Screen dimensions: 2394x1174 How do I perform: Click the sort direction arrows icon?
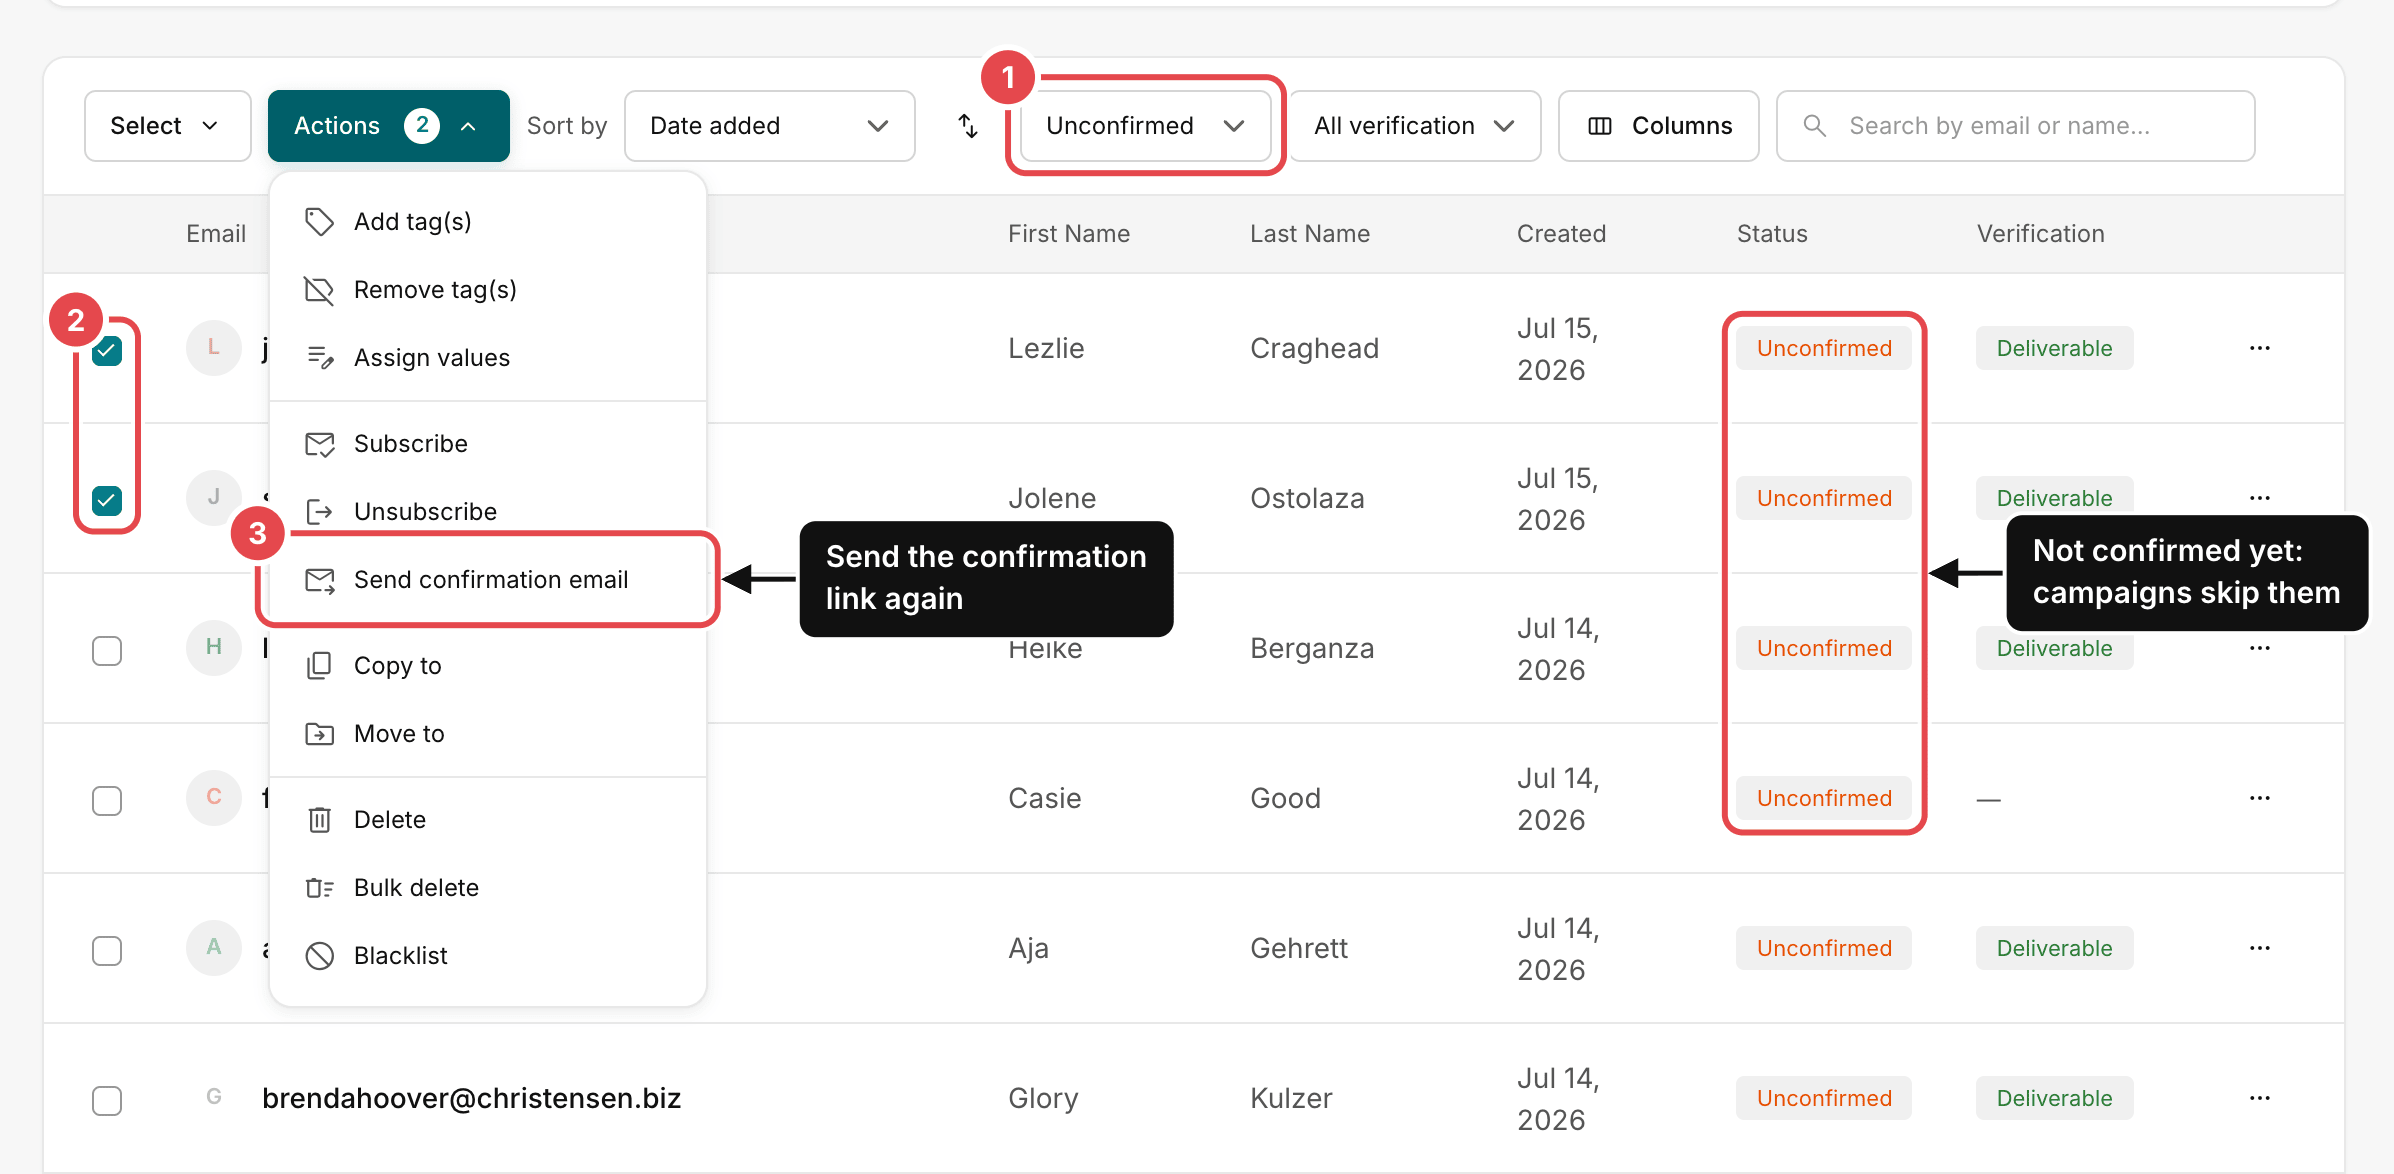[x=968, y=126]
